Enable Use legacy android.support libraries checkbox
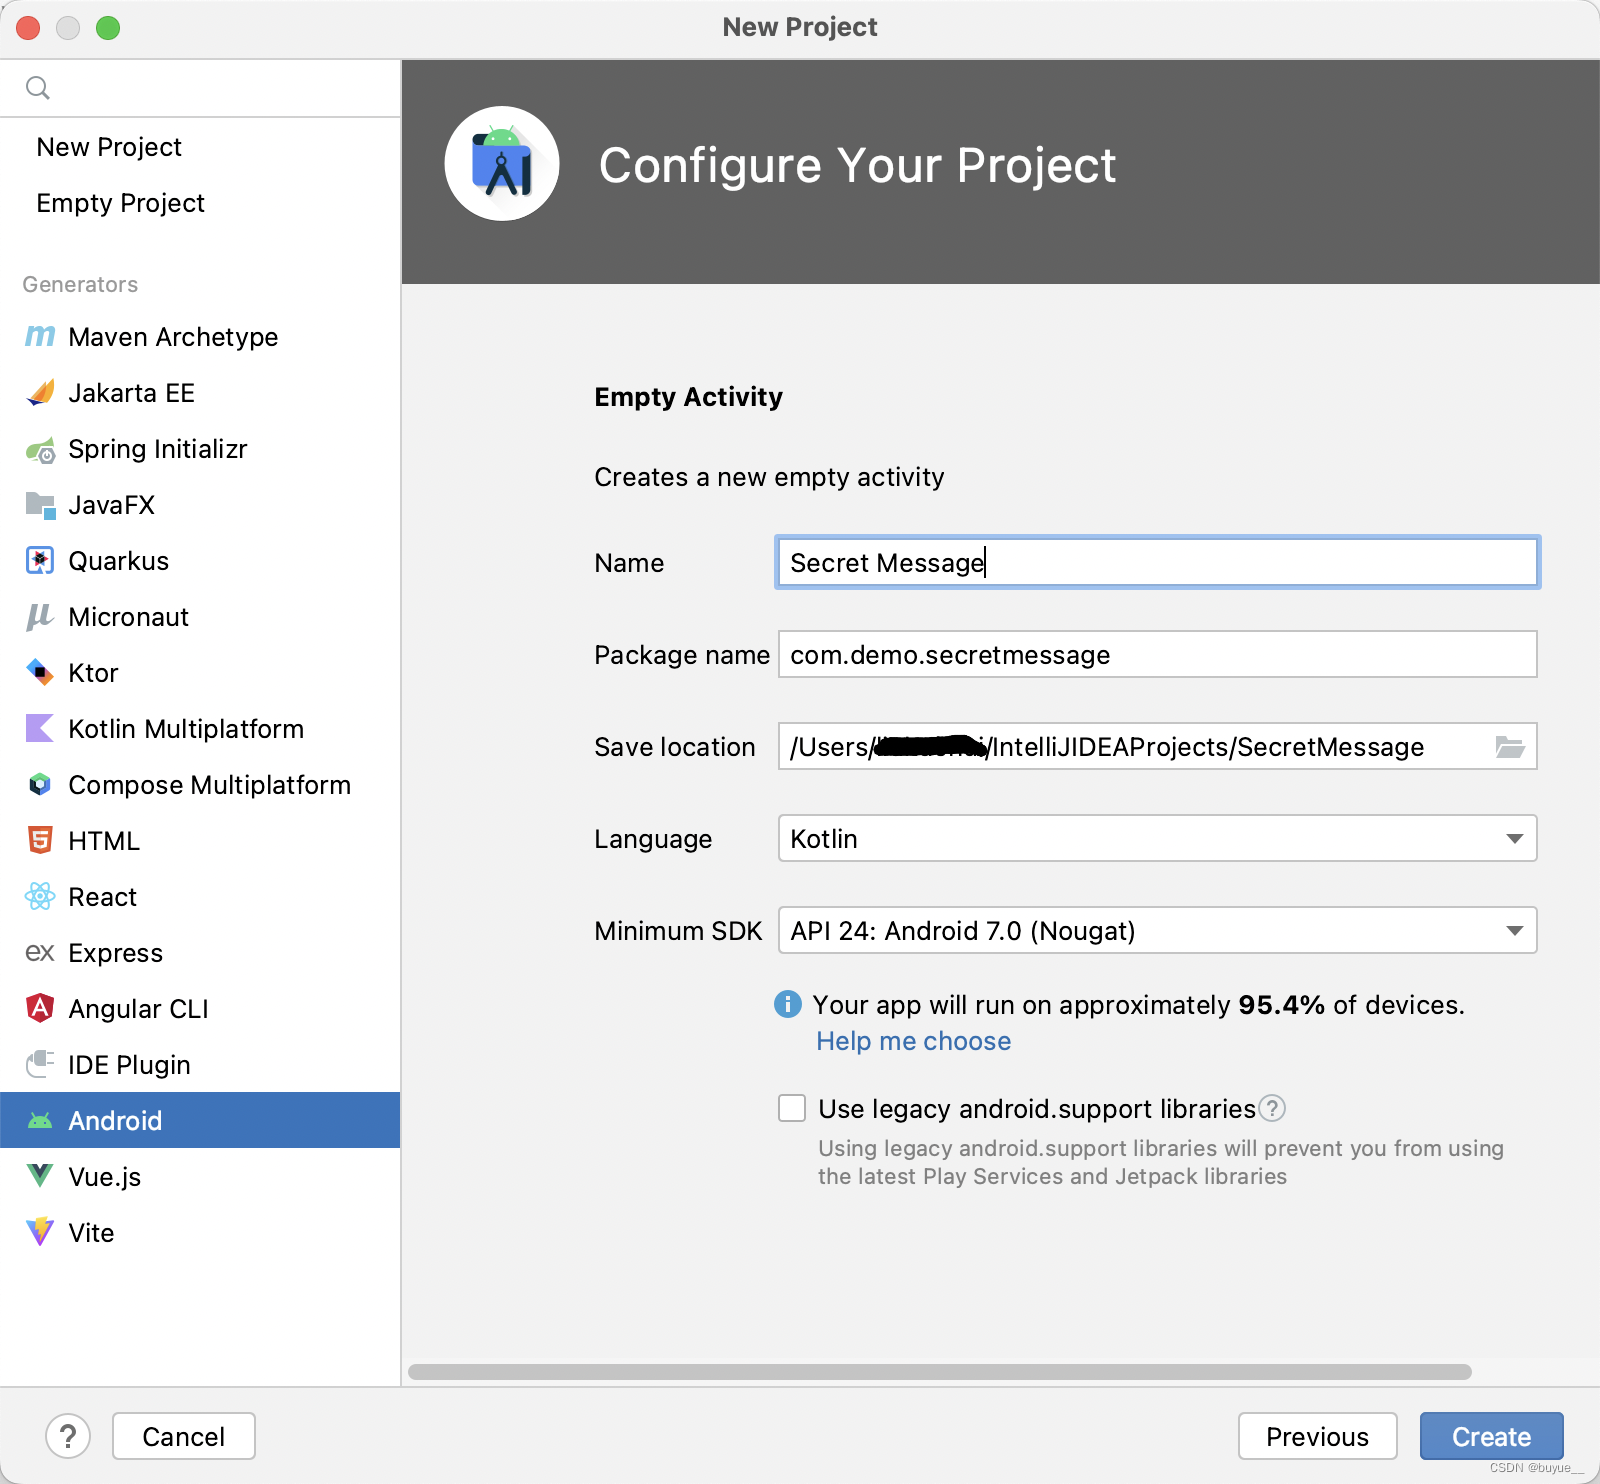 (x=792, y=1108)
